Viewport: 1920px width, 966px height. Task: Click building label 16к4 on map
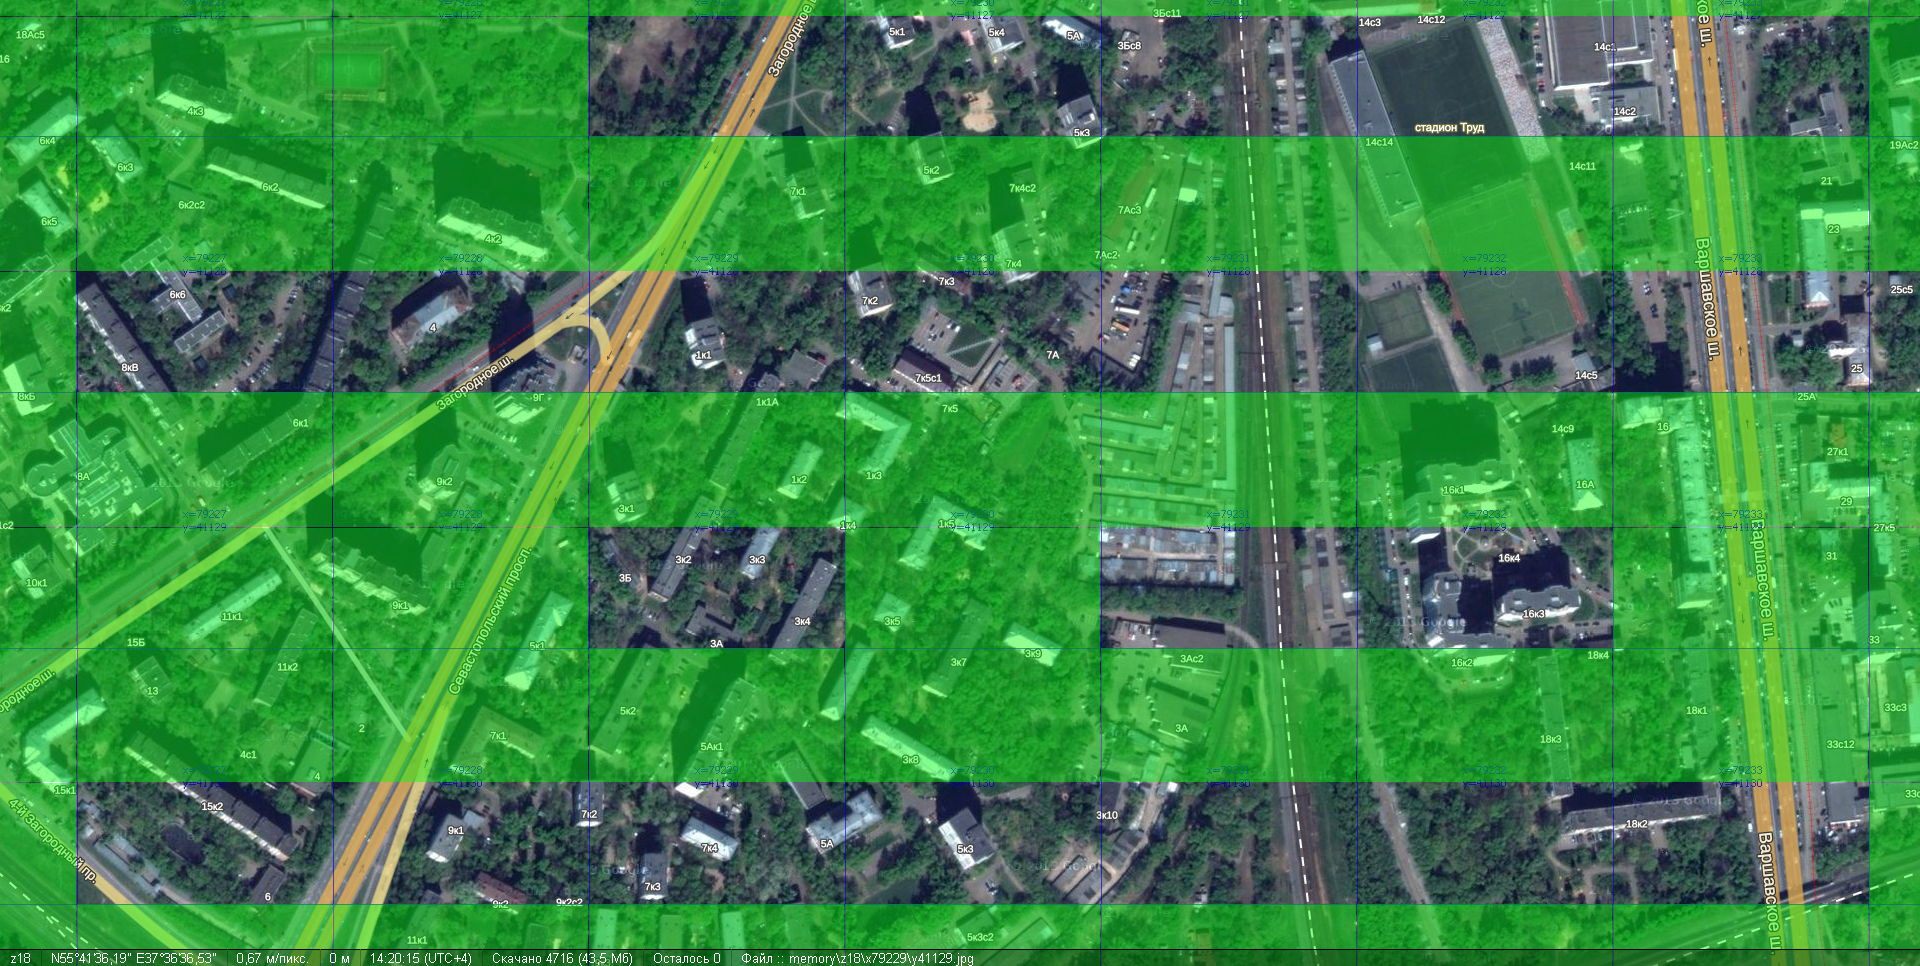pyautogui.click(x=1509, y=558)
